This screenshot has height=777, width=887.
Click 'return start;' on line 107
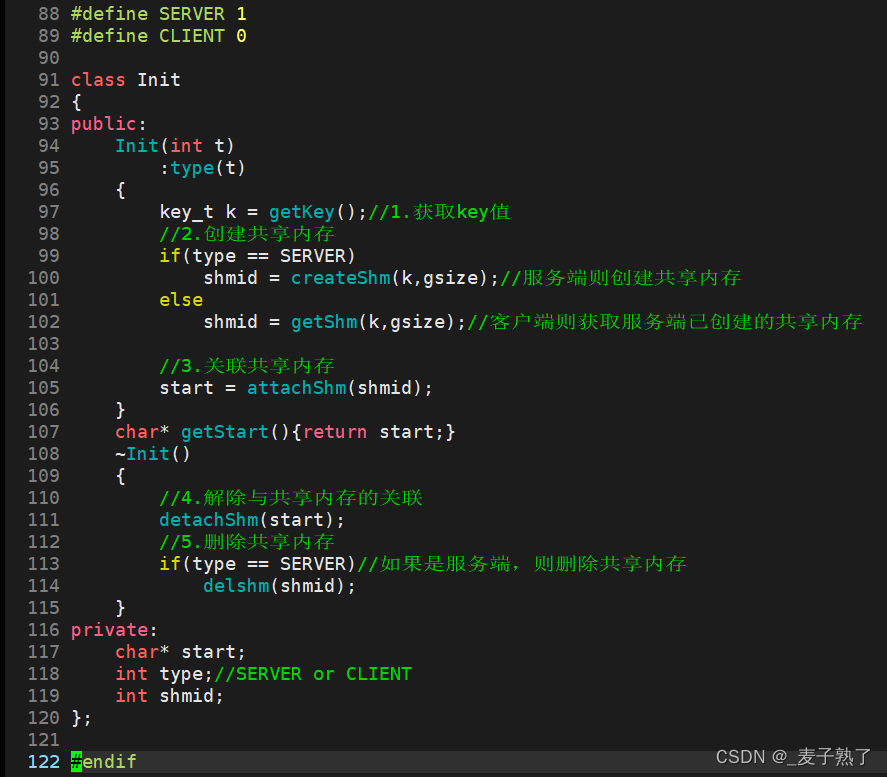click(373, 432)
